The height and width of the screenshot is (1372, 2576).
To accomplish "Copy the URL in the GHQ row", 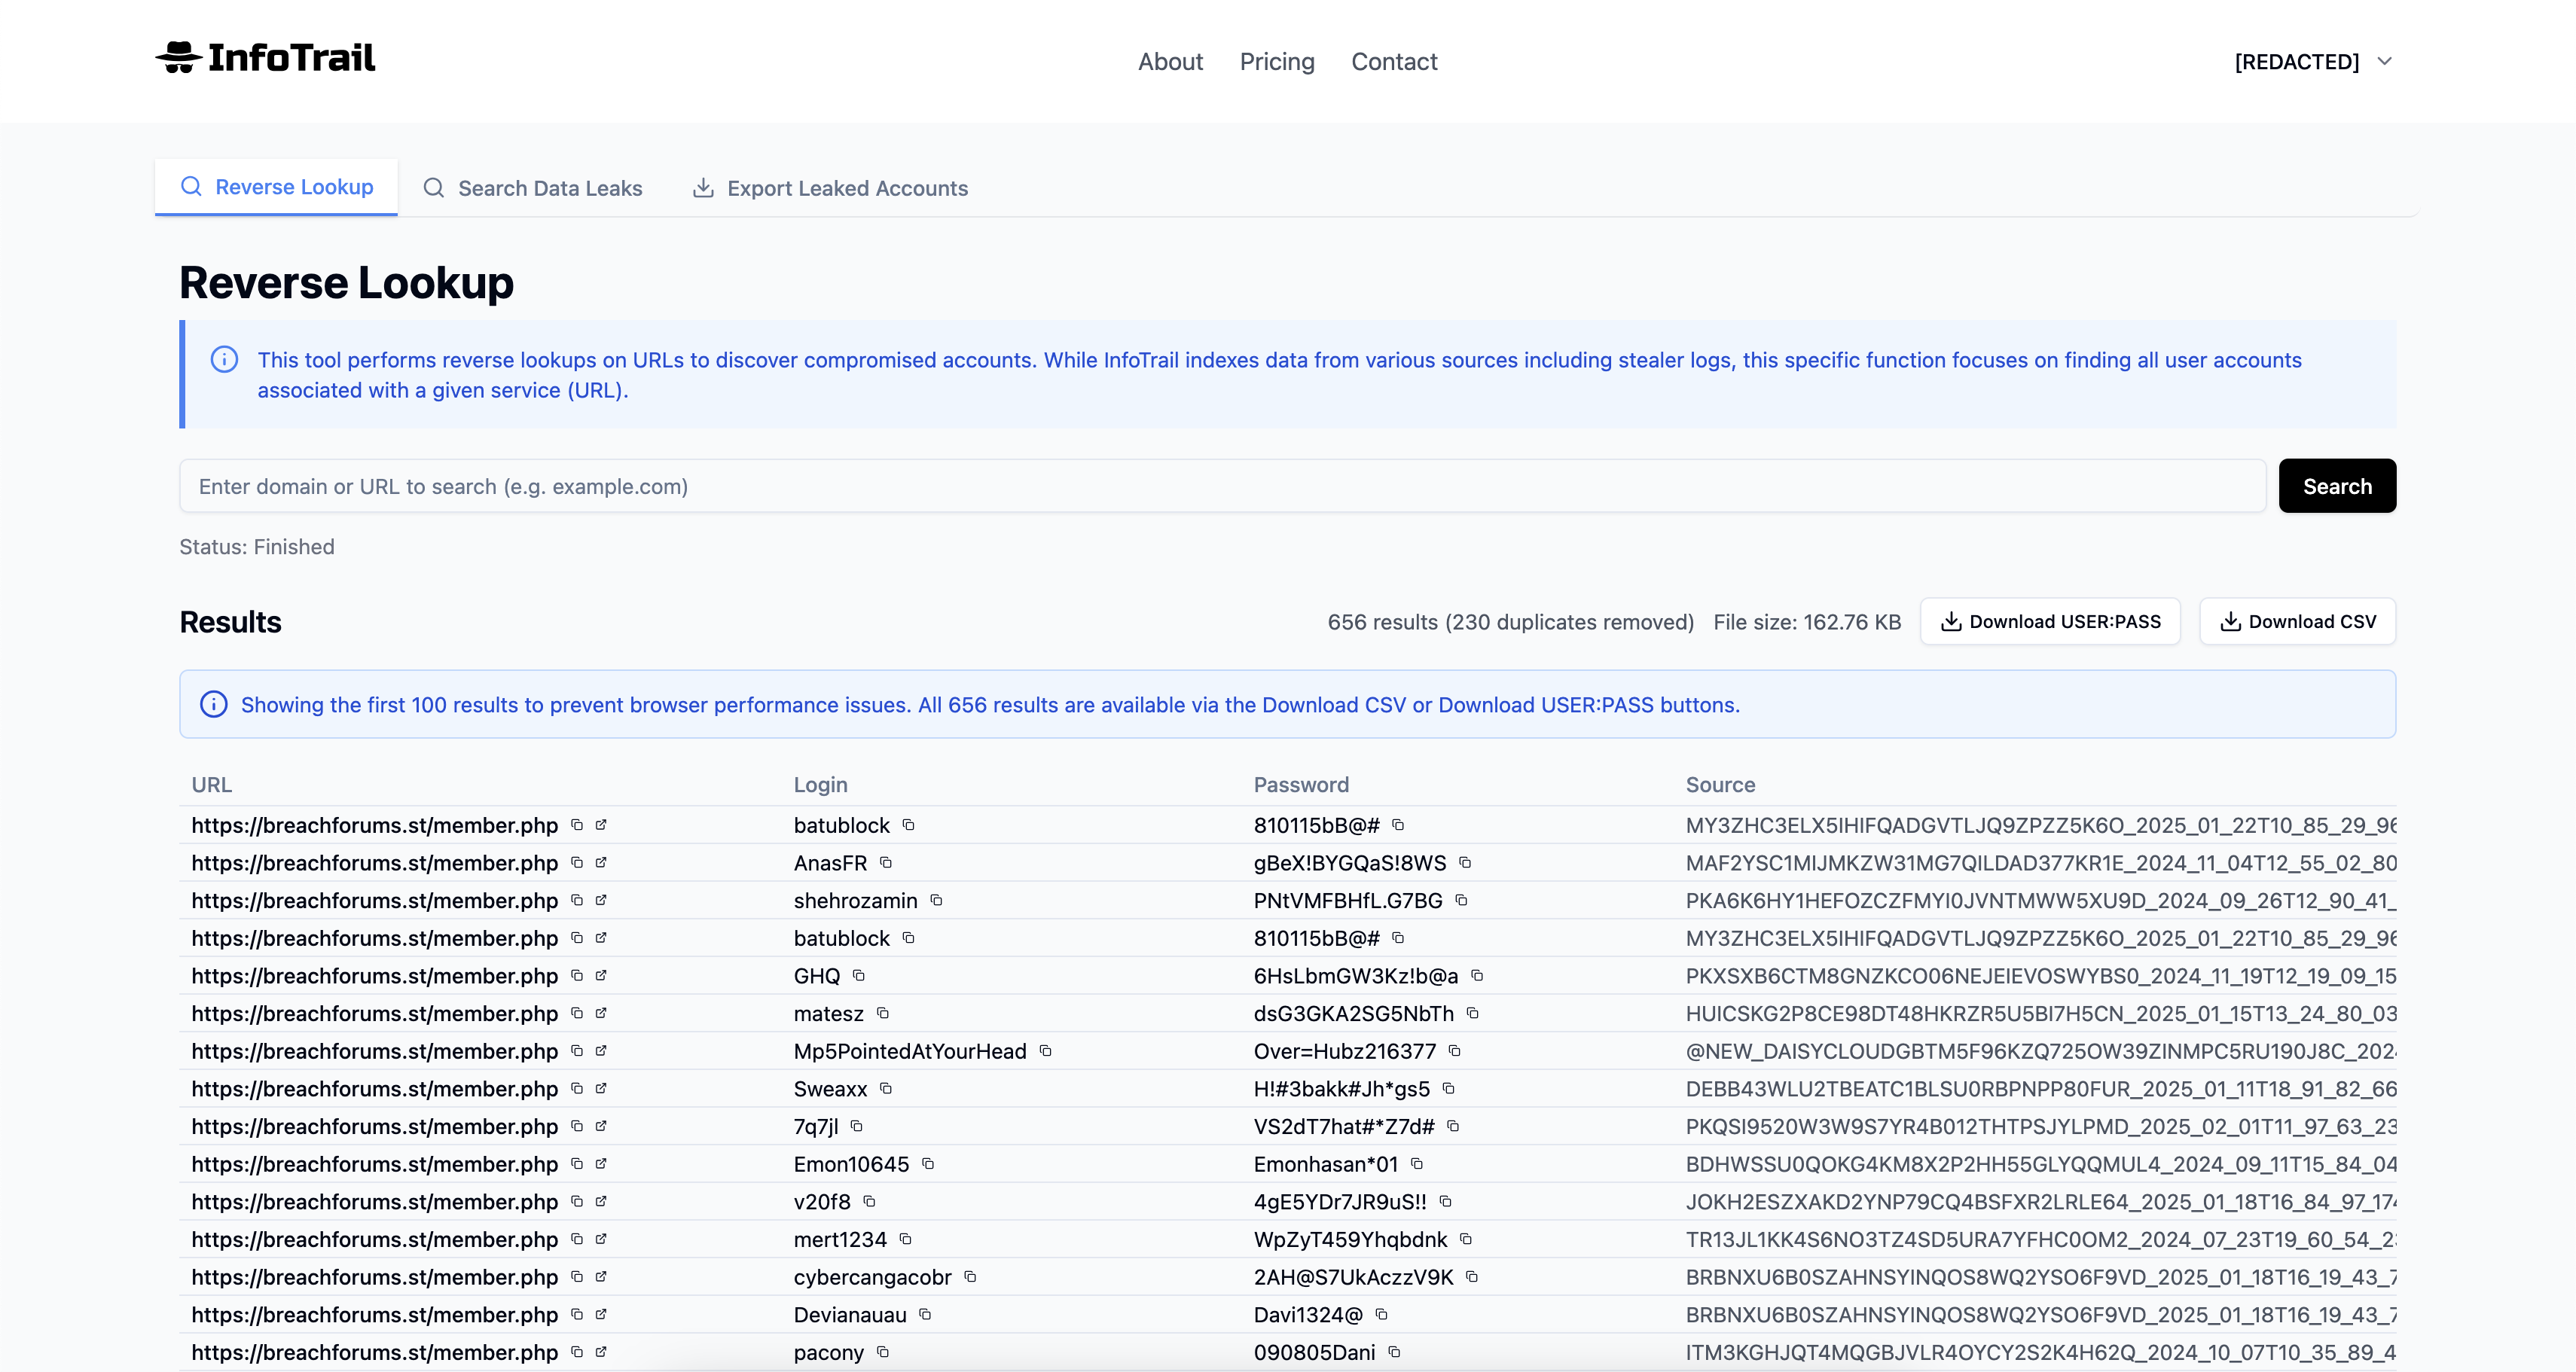I will (x=577, y=976).
